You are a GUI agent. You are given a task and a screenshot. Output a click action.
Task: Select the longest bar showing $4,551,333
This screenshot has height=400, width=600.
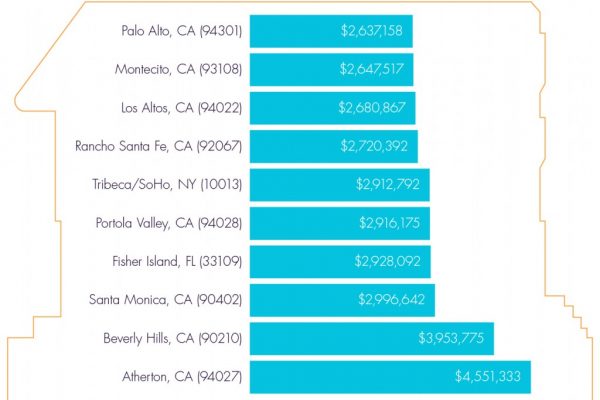coord(389,376)
